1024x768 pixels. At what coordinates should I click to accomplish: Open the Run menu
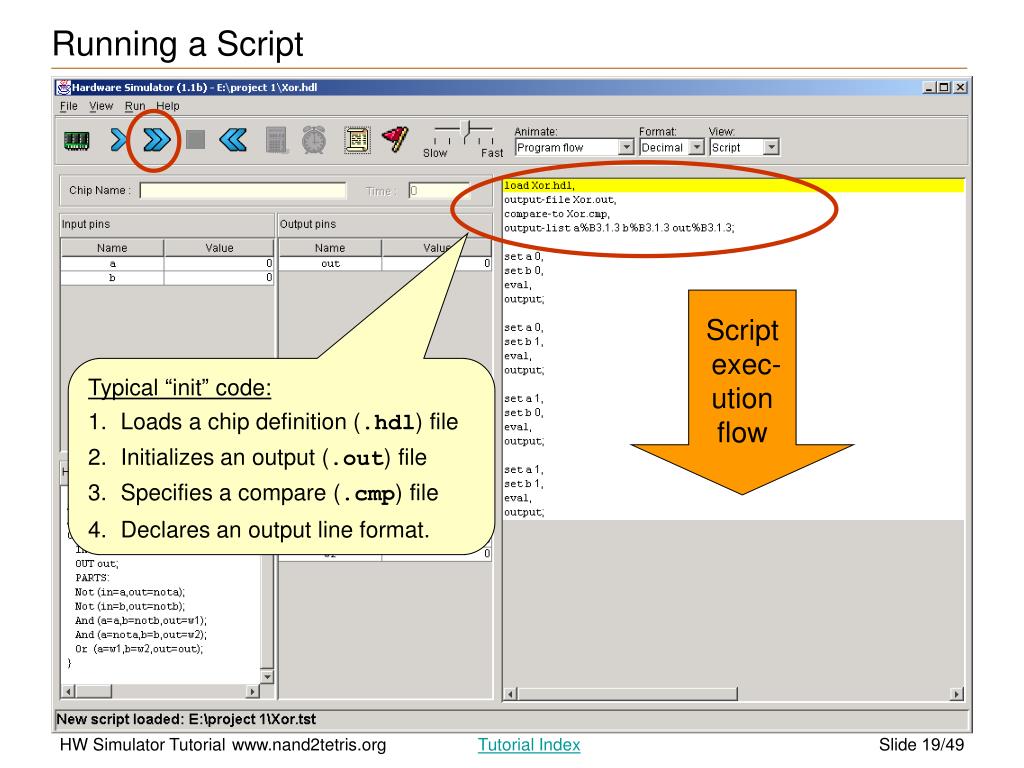click(135, 106)
